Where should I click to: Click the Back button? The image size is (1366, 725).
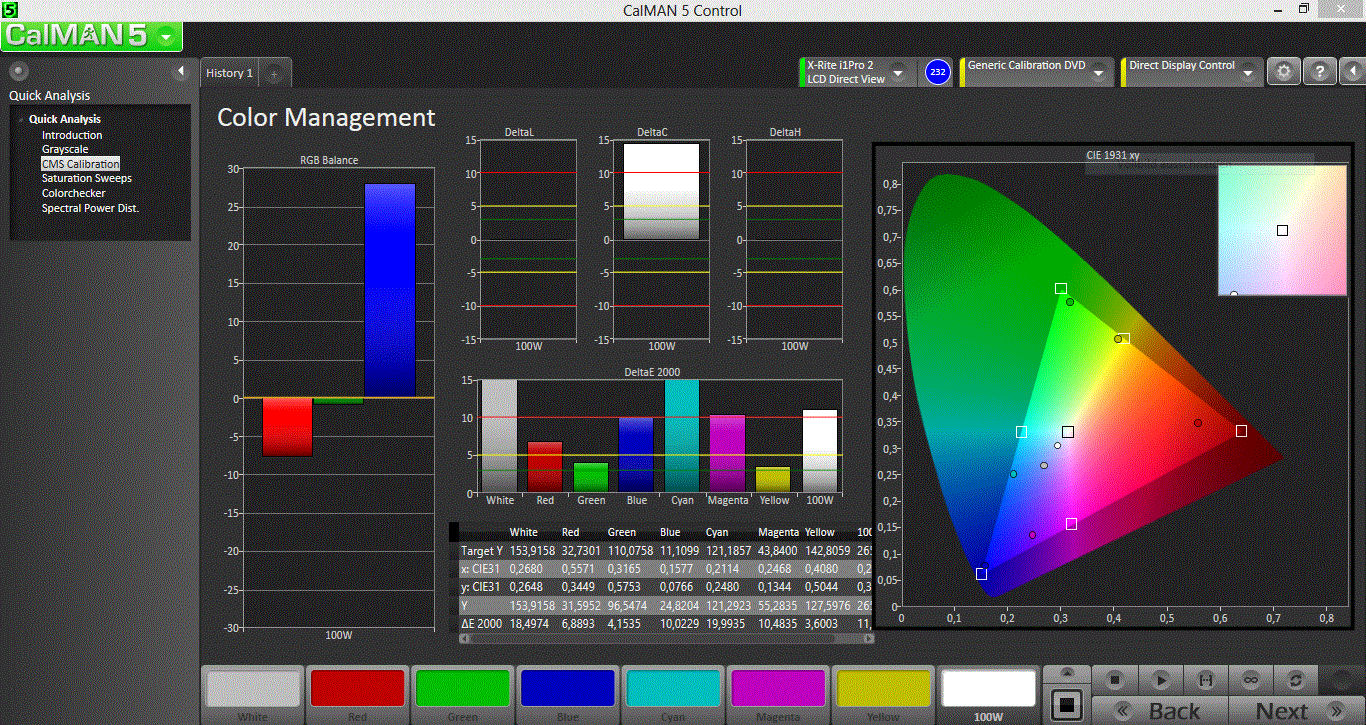click(x=1159, y=711)
